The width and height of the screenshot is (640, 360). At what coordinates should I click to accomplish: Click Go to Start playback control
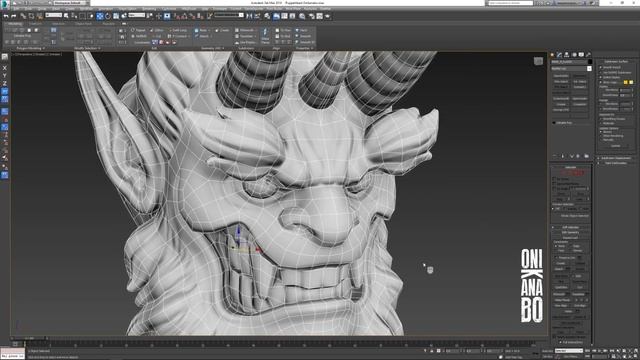[587, 351]
